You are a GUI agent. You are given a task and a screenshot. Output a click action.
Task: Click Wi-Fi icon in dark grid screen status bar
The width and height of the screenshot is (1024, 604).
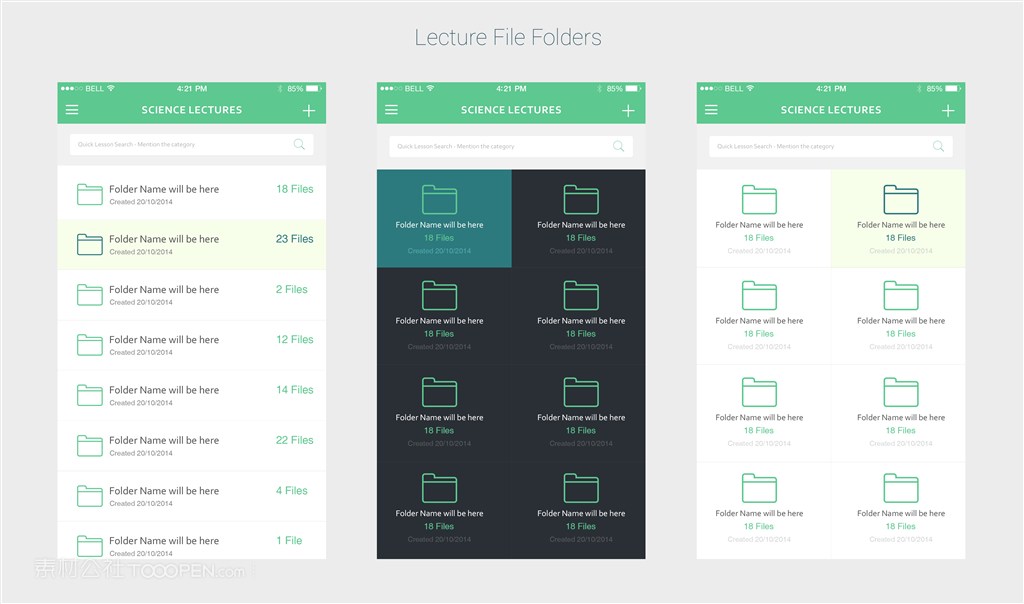click(430, 88)
